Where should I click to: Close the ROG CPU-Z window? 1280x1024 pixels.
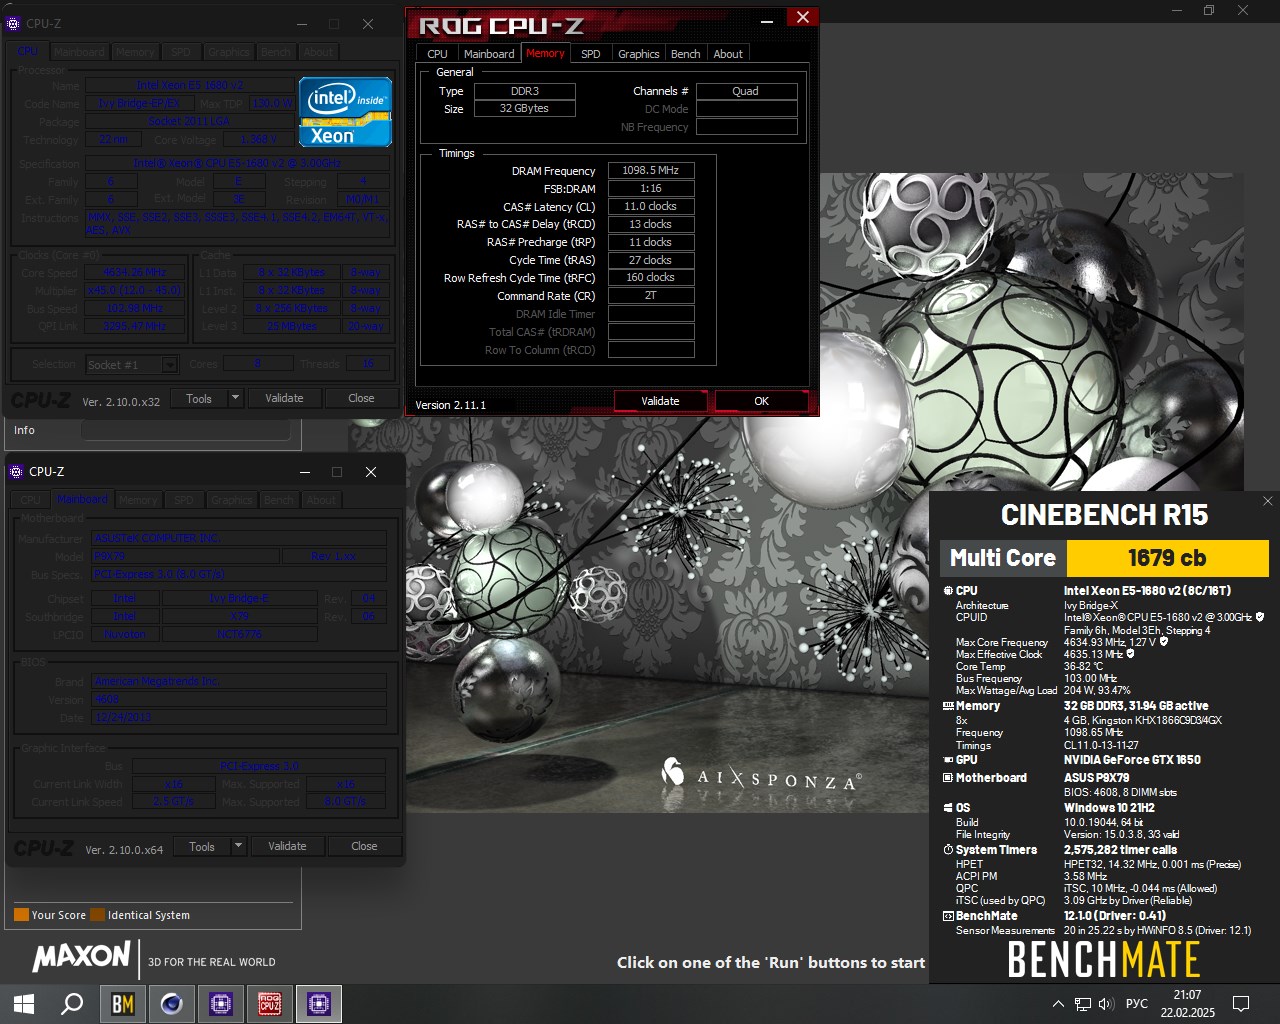[802, 17]
